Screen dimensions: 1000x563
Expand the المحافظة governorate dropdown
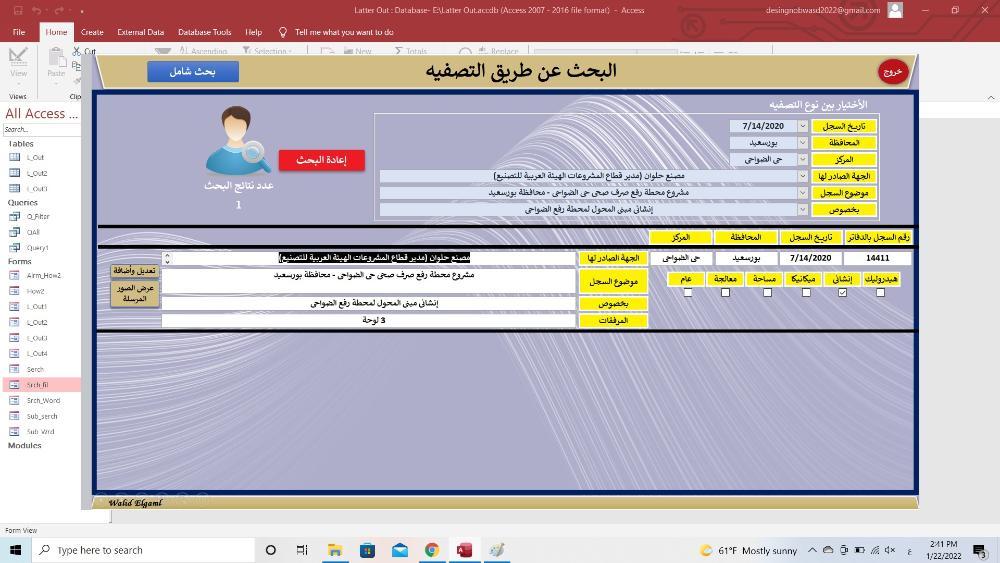(x=803, y=143)
